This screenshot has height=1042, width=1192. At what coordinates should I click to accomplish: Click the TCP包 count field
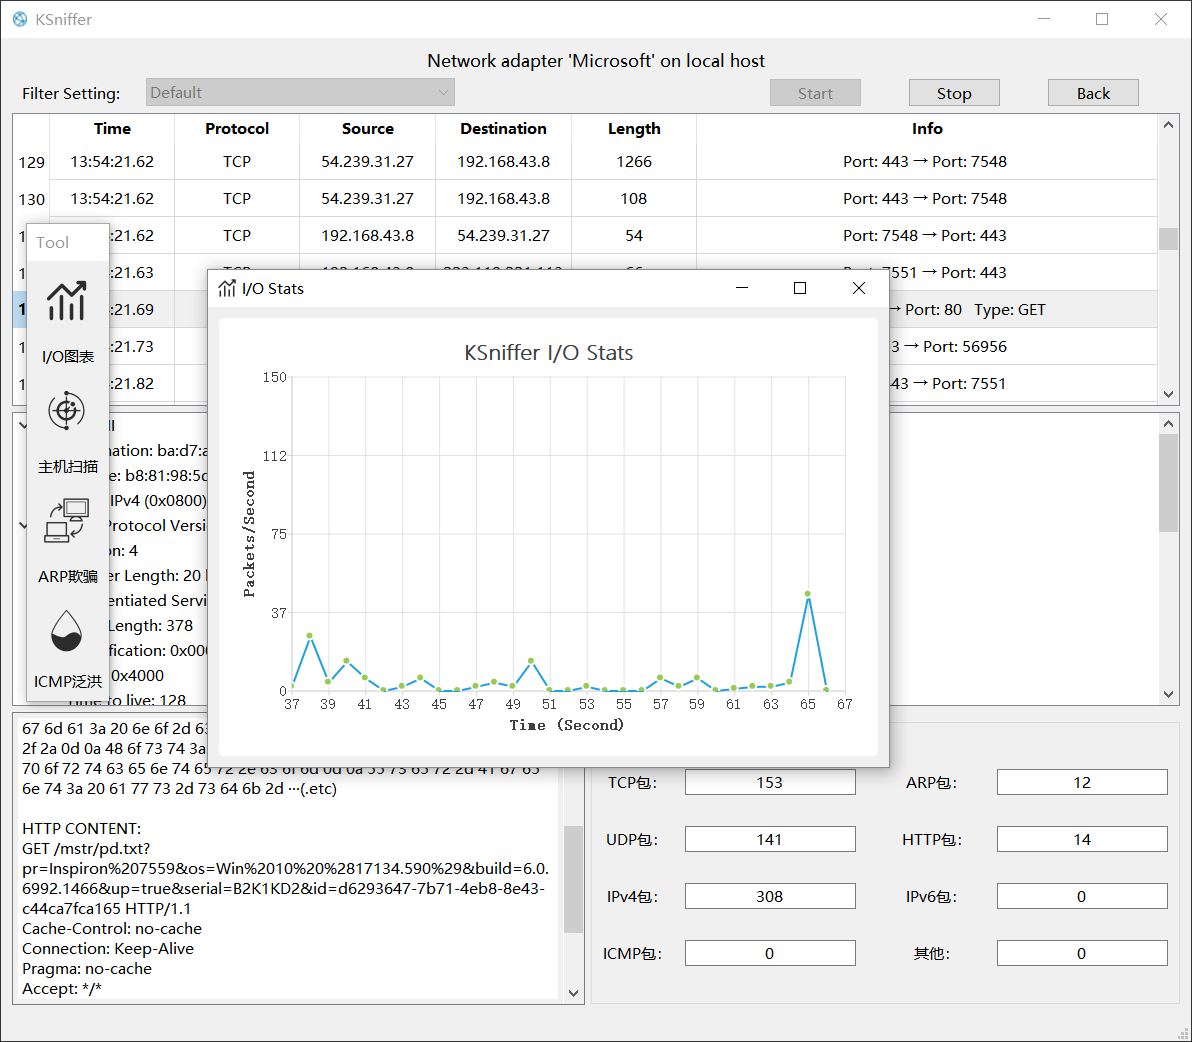770,782
